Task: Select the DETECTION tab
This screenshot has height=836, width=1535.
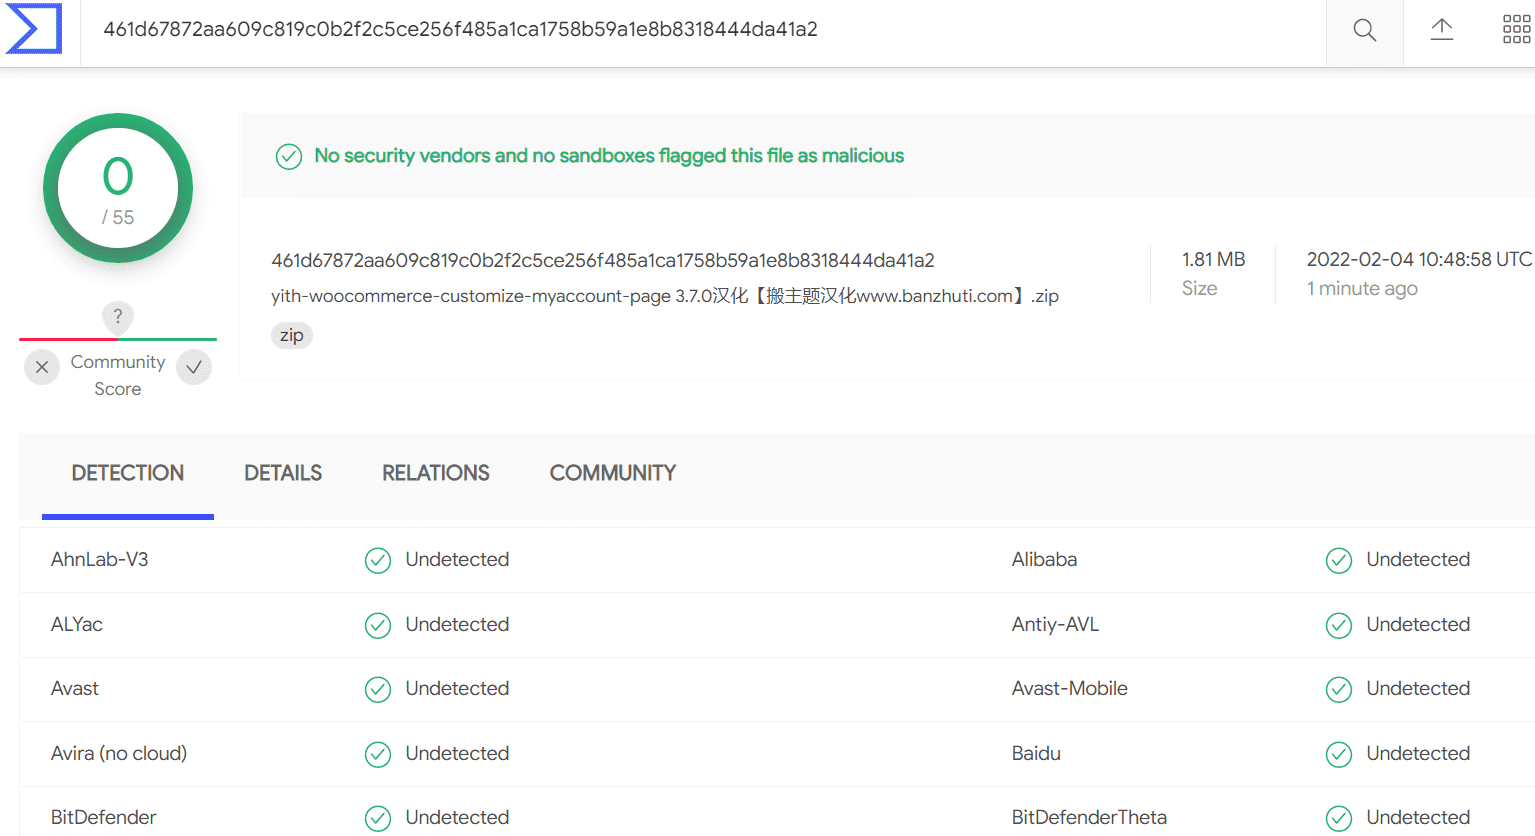Action: point(128,473)
